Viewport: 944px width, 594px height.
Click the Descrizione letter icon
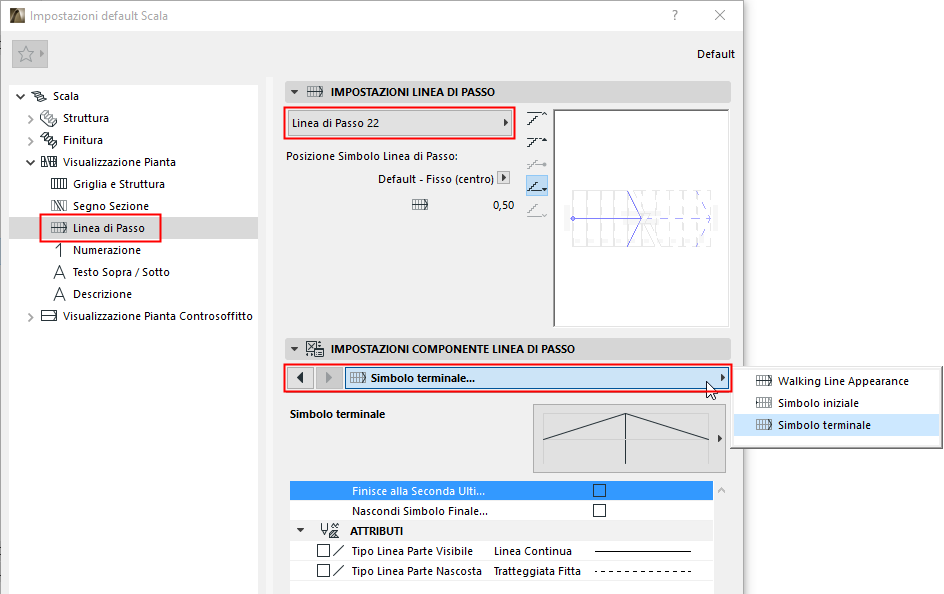tap(59, 294)
